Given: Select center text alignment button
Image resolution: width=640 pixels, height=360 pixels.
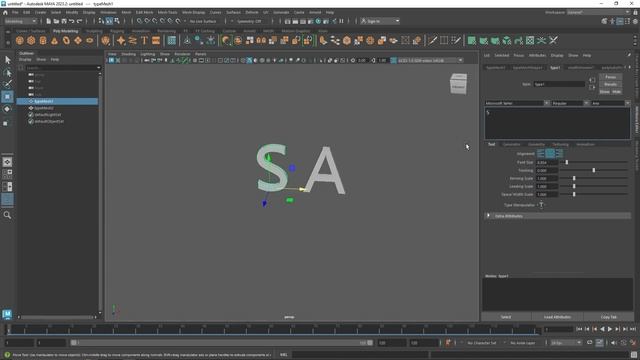Looking at the screenshot, I should coord(550,154).
